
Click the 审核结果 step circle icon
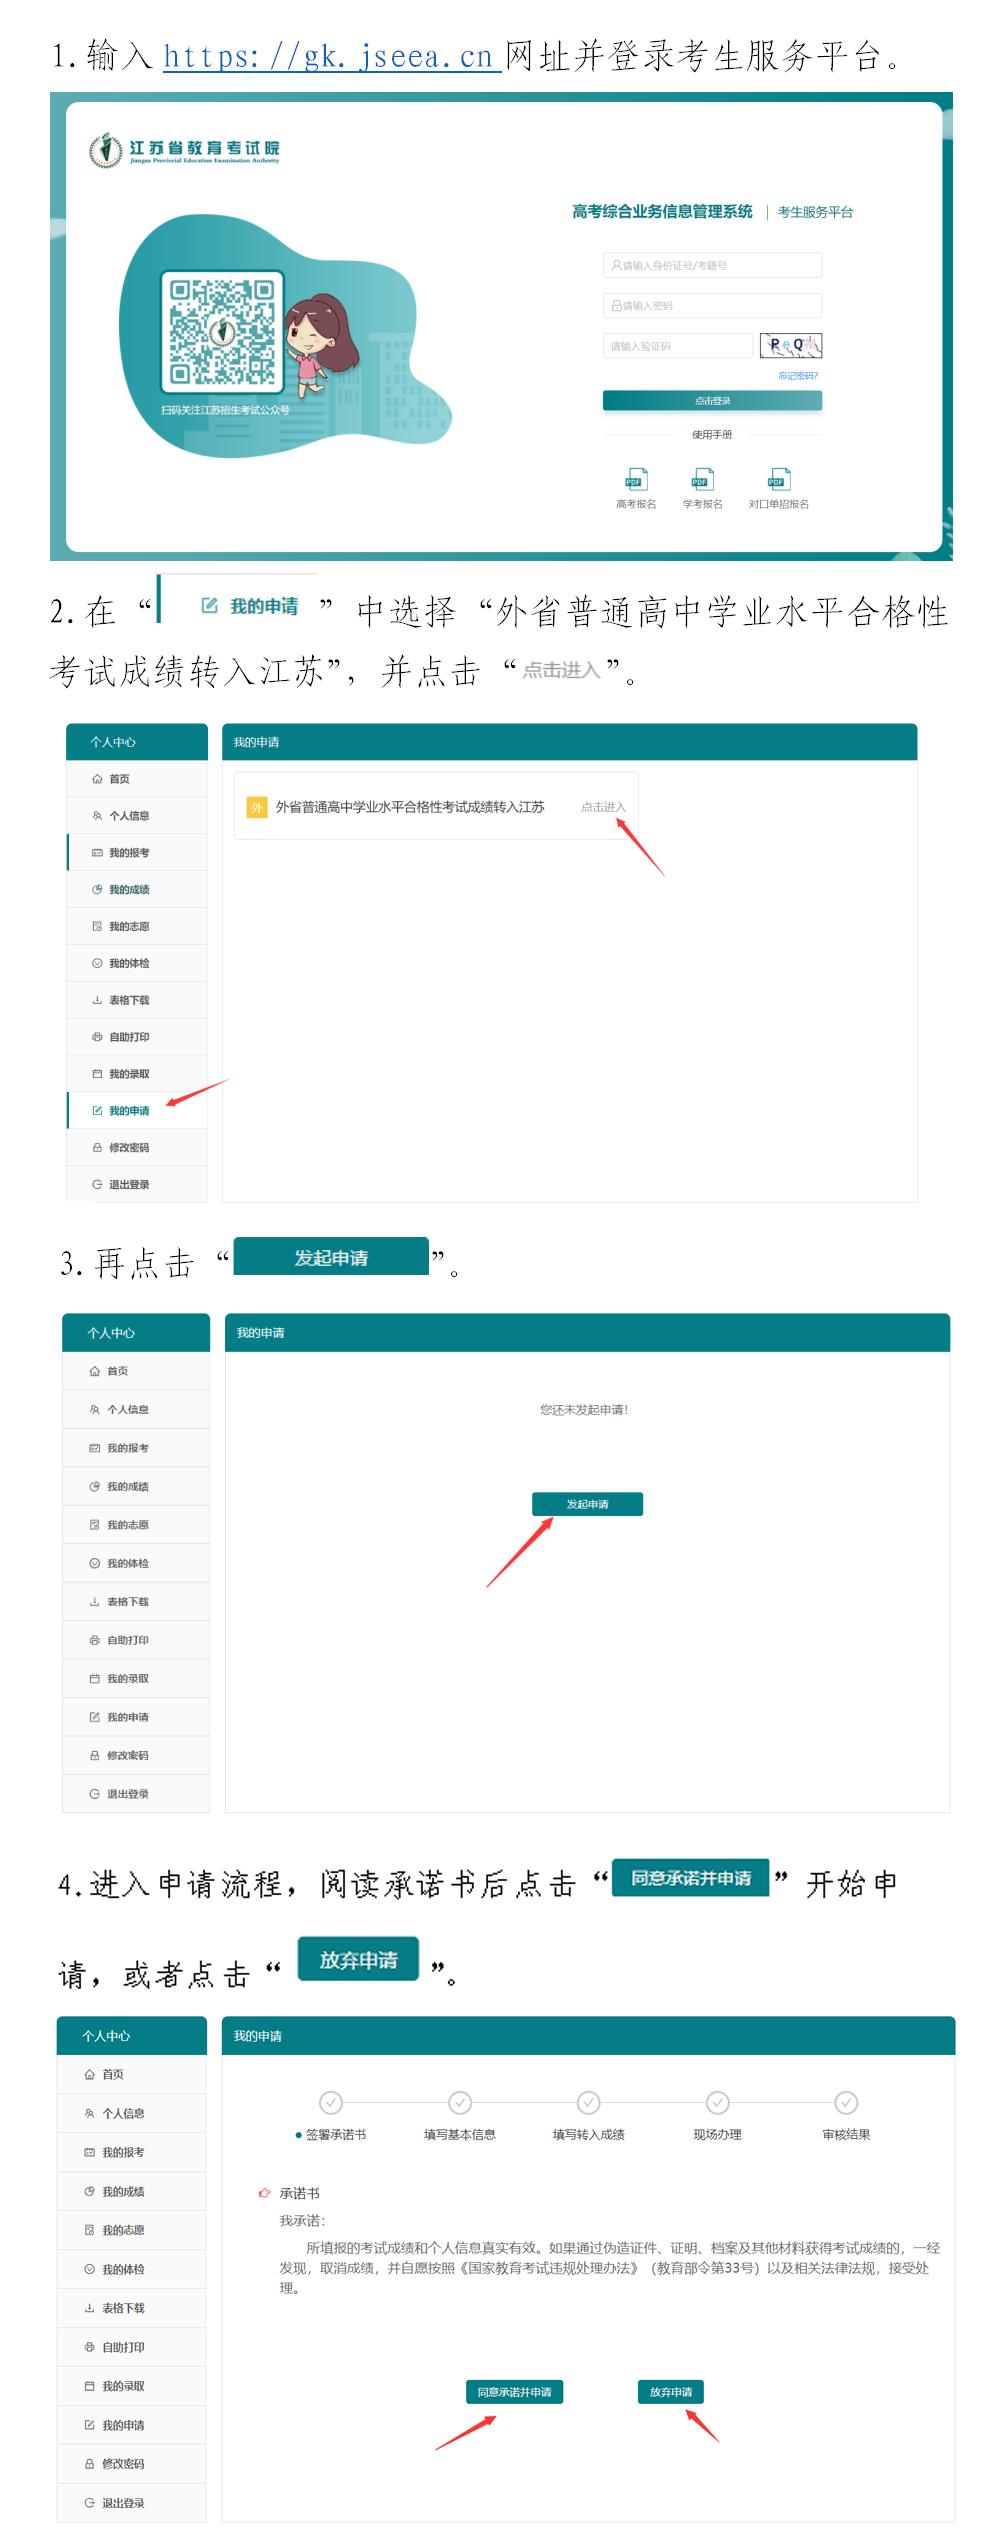pos(846,2103)
